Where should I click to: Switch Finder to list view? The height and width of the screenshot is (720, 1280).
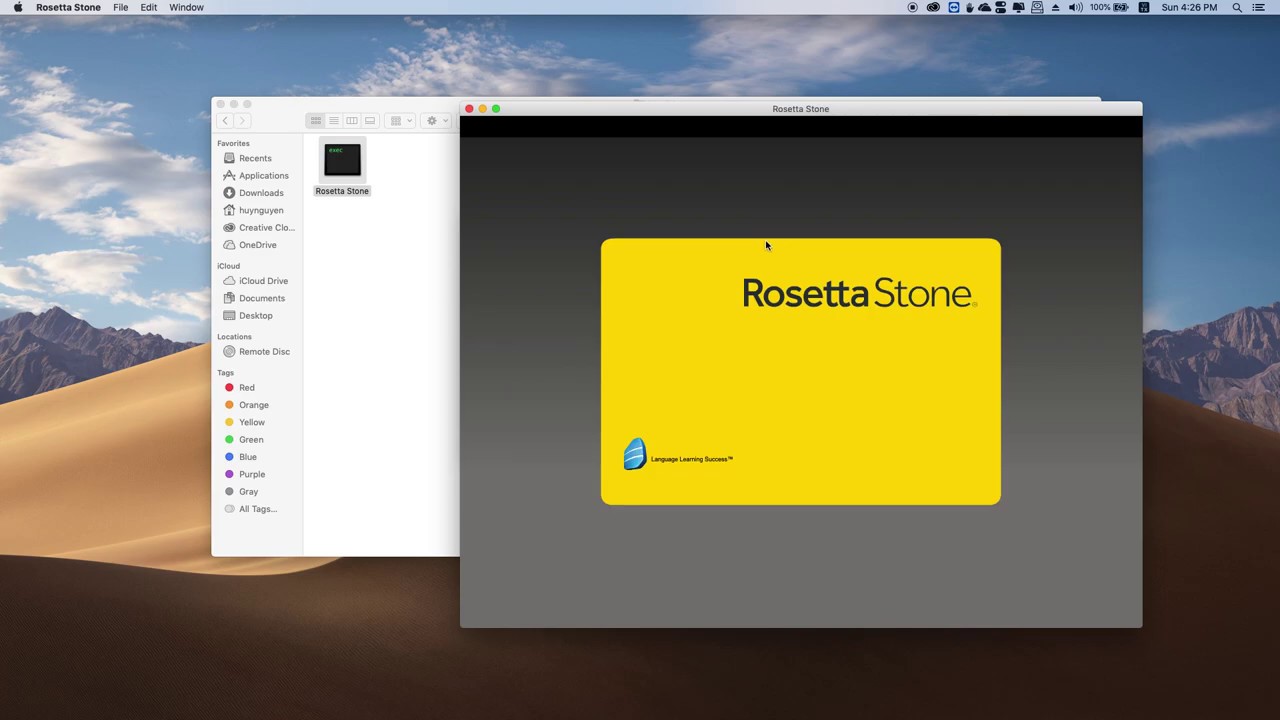[x=334, y=121]
